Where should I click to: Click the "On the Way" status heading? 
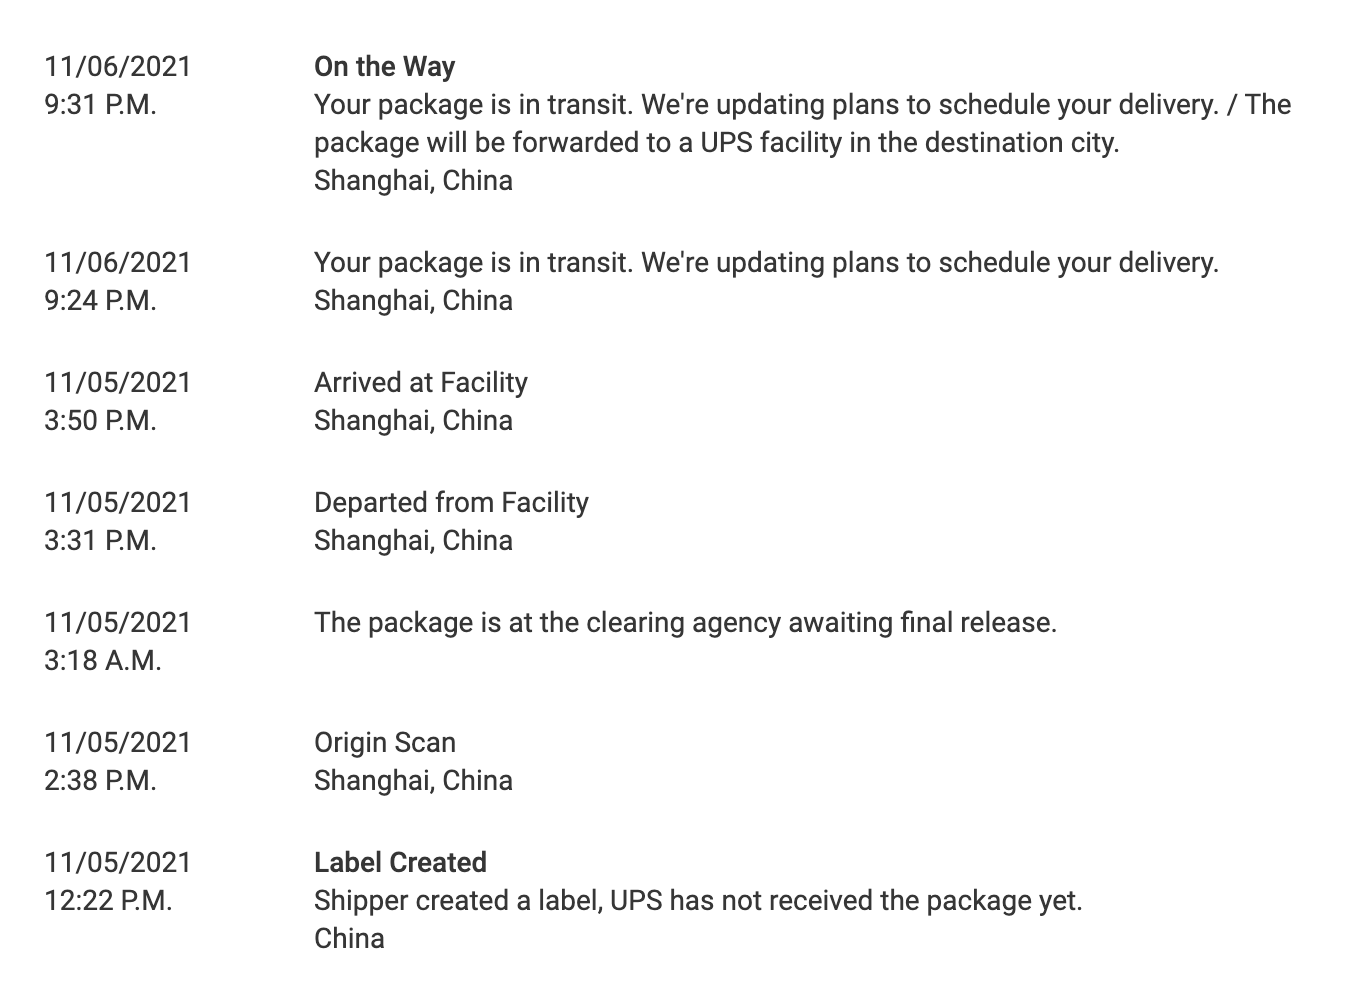click(384, 67)
